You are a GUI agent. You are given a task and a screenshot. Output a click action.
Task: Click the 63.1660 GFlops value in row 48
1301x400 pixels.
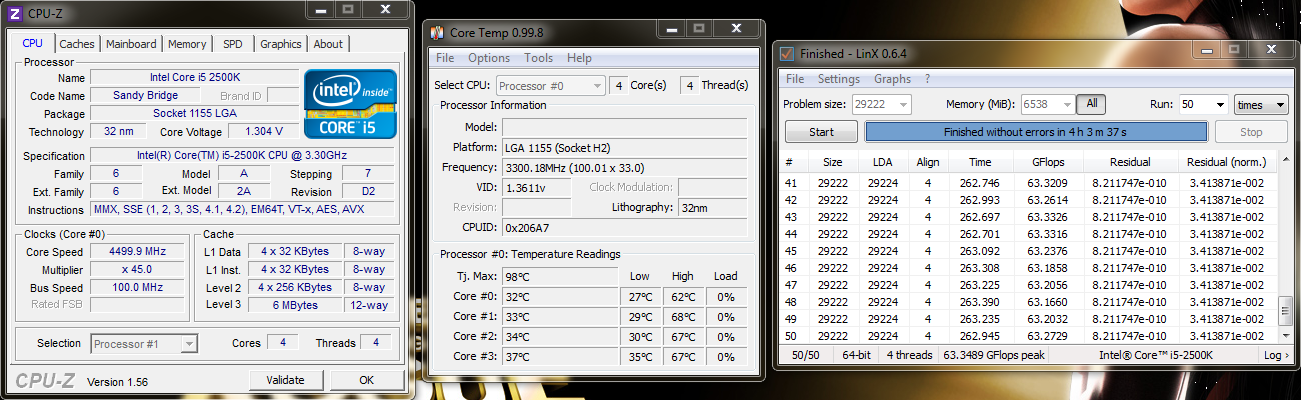point(1047,302)
